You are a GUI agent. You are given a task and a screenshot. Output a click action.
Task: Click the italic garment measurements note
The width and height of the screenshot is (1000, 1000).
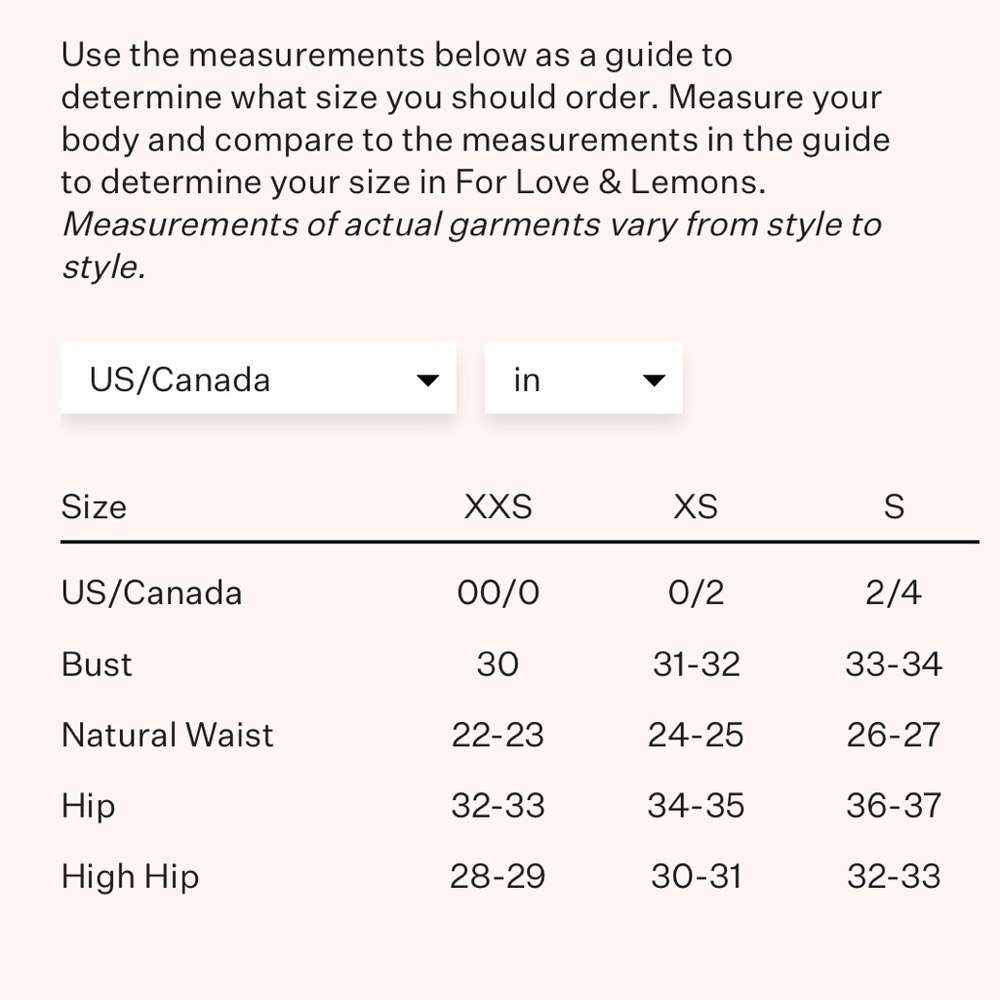(x=472, y=246)
